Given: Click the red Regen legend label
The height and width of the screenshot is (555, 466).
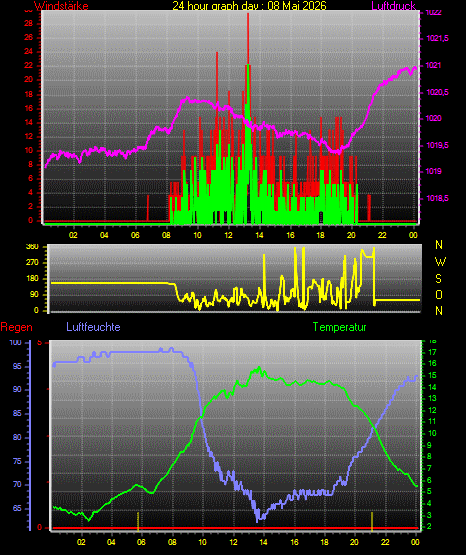Looking at the screenshot, I should 17,327.
